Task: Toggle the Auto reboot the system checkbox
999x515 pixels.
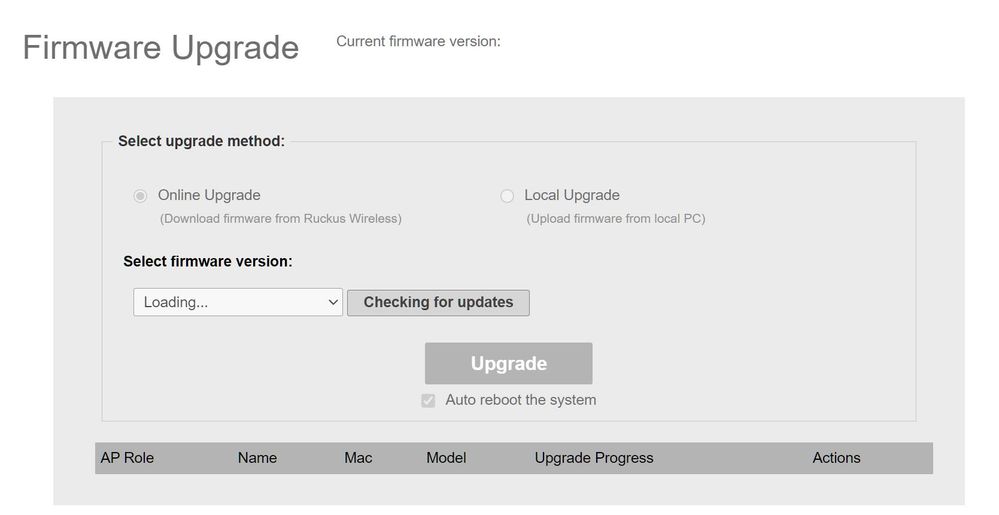Action: click(x=428, y=401)
